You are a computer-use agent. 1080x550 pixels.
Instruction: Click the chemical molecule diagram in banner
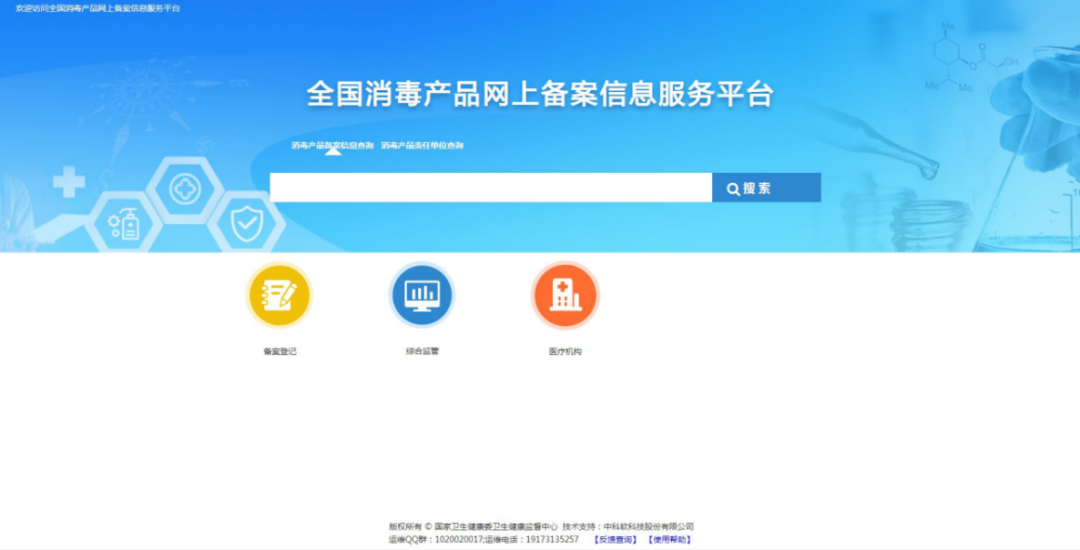pyautogui.click(x=970, y=60)
